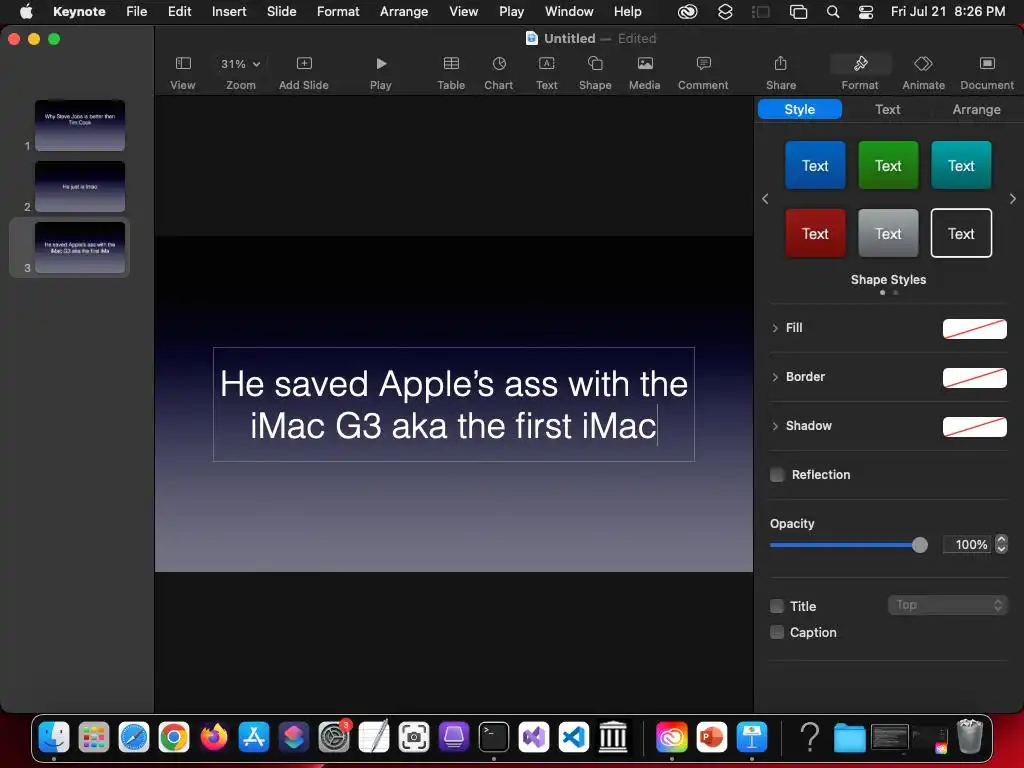Enable the Caption checkbox
Image resolution: width=1024 pixels, height=768 pixels.
(777, 632)
